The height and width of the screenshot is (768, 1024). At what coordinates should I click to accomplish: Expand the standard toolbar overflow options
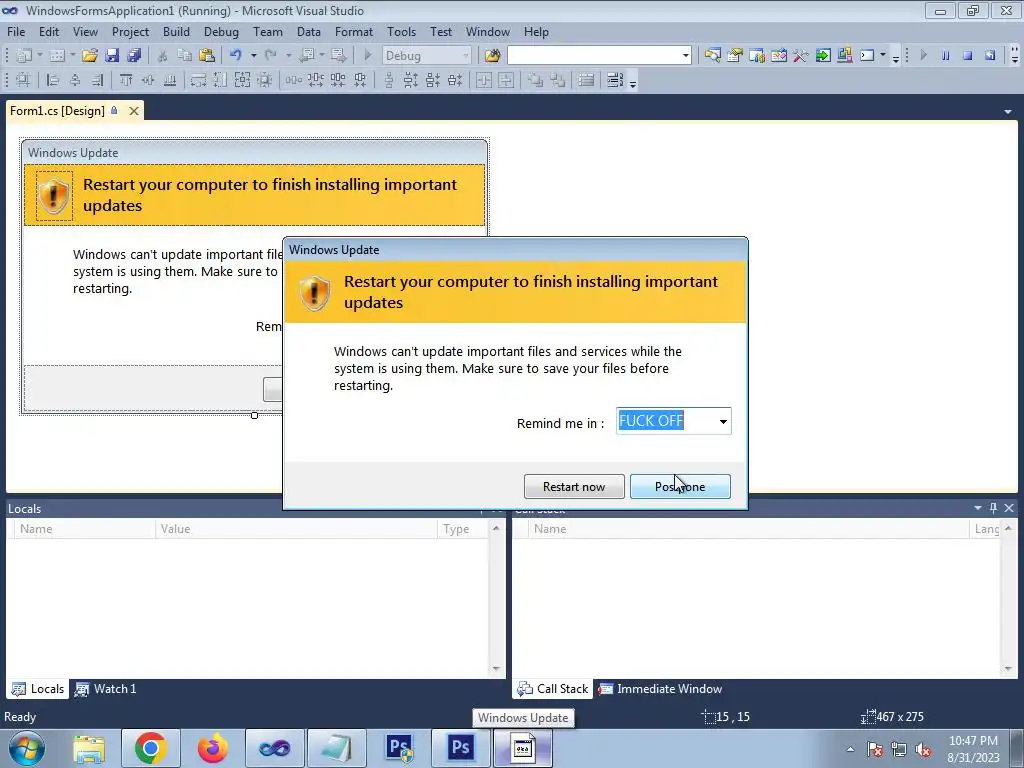[x=896, y=57]
